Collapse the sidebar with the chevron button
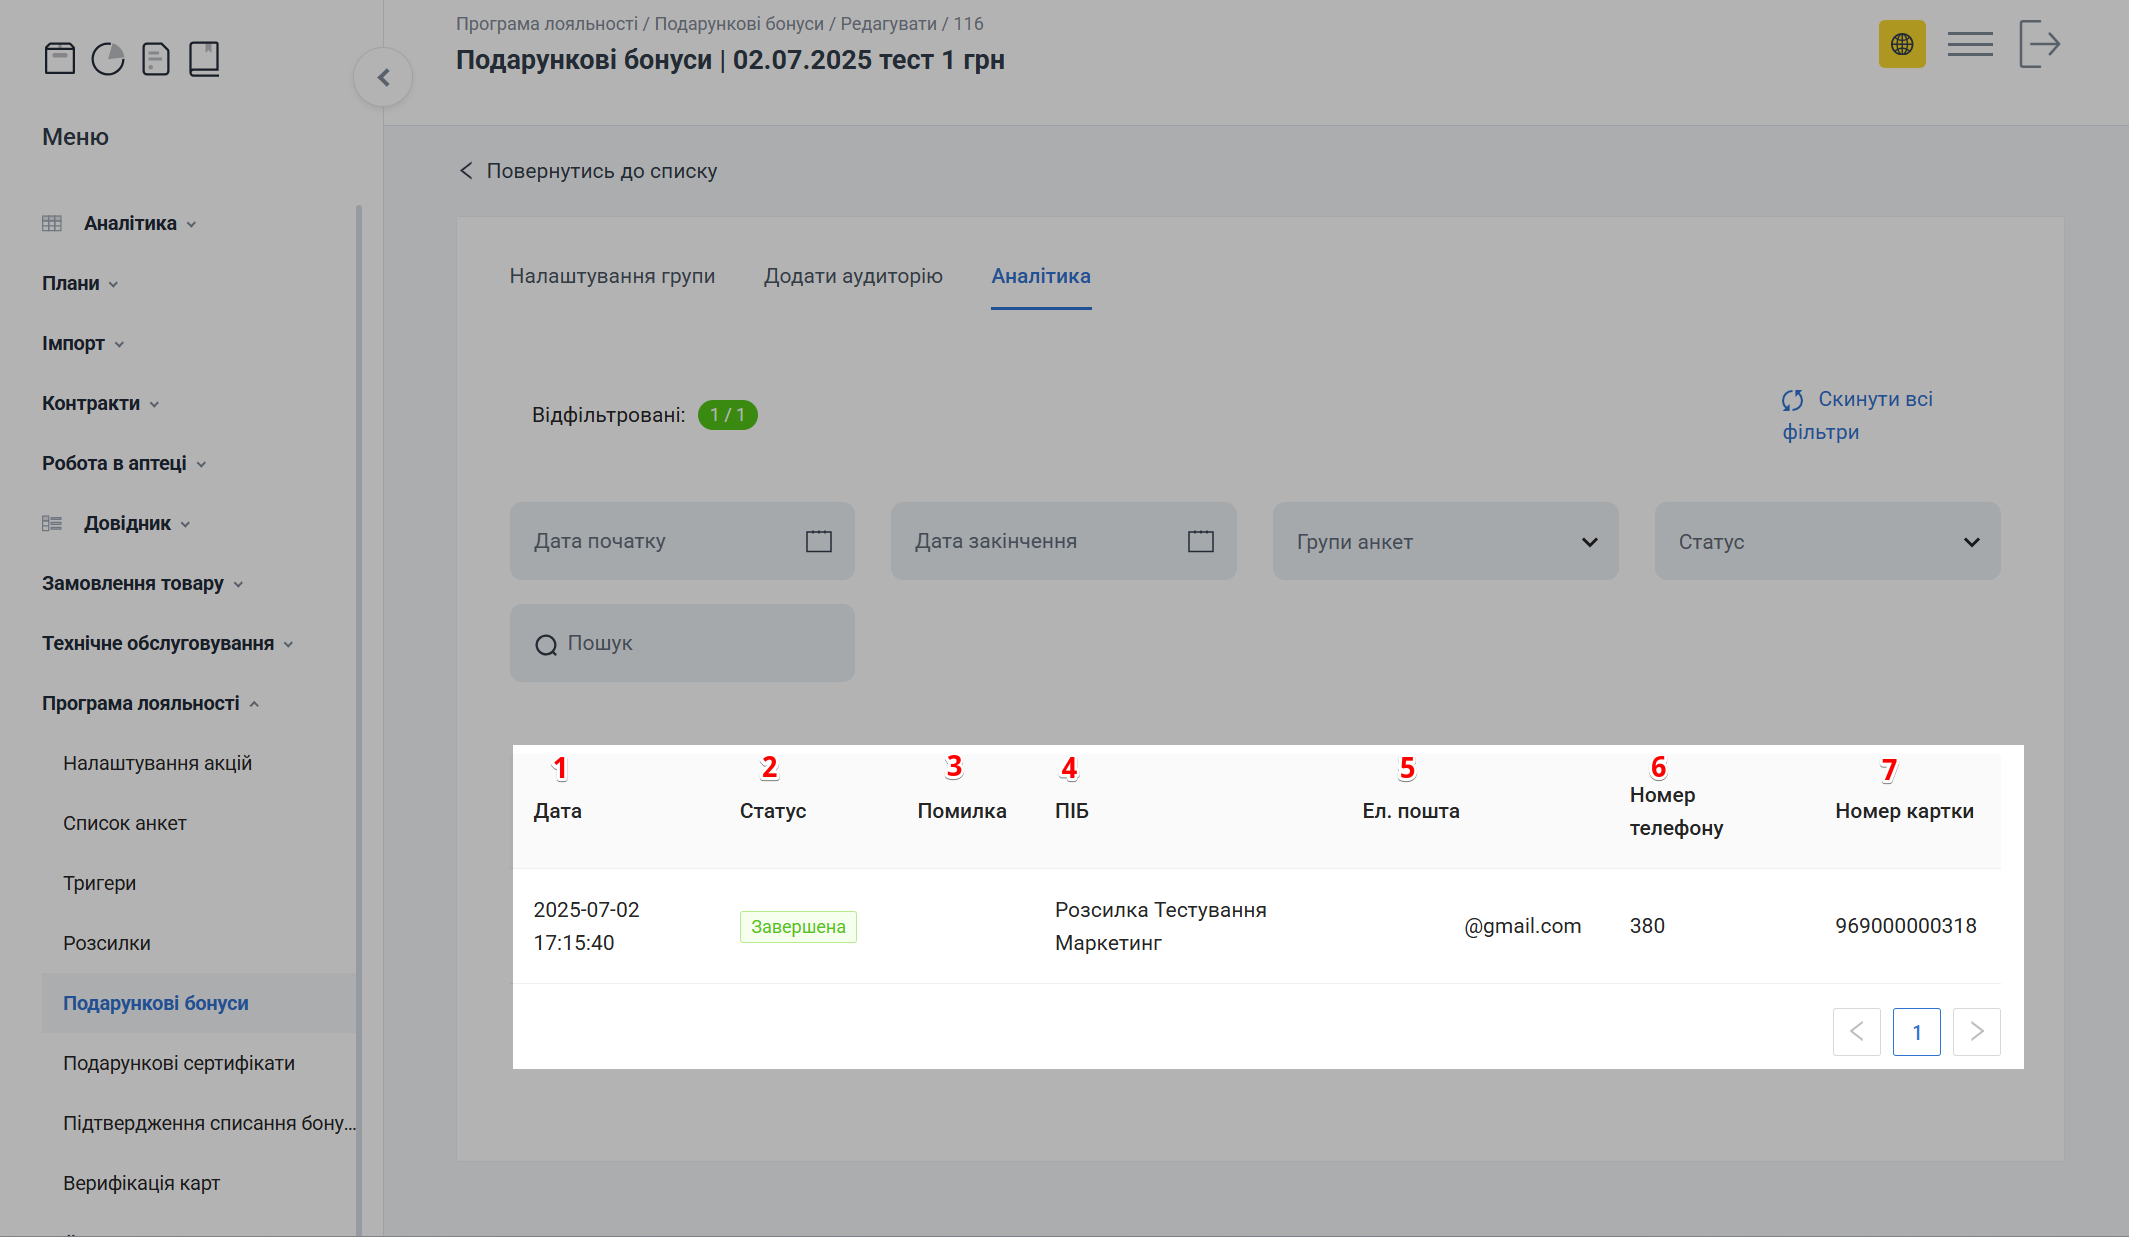 coord(383,76)
